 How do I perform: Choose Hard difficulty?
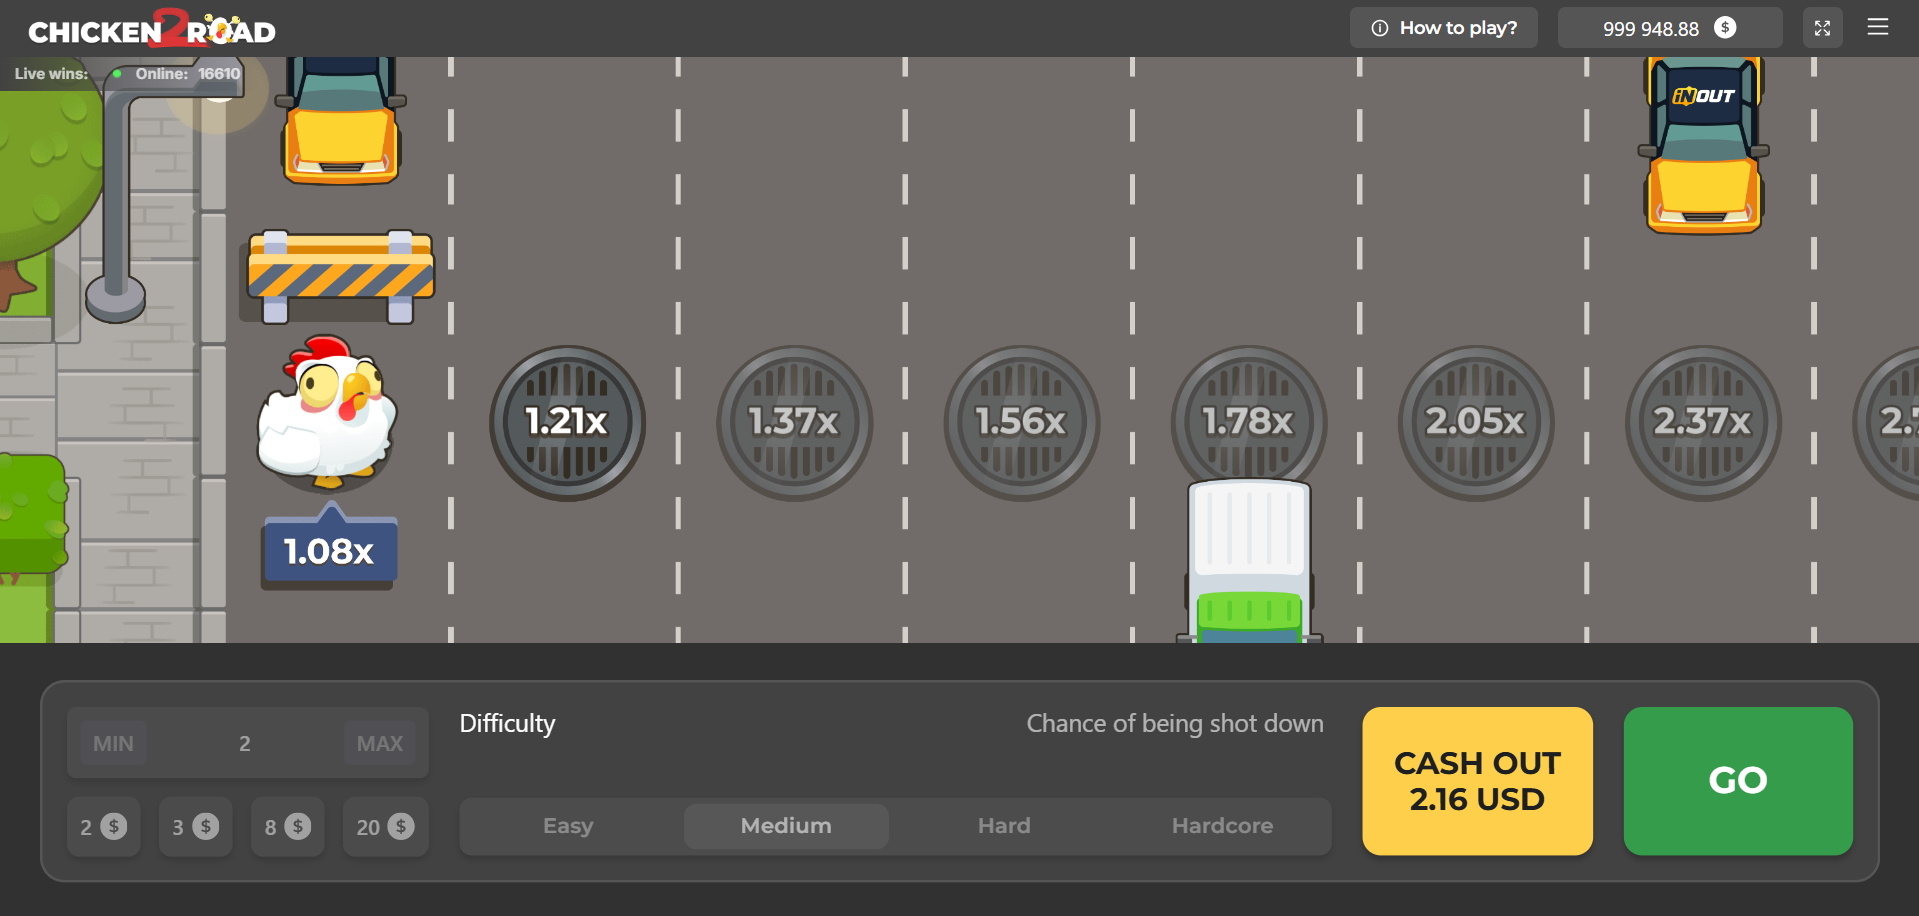pos(1004,826)
